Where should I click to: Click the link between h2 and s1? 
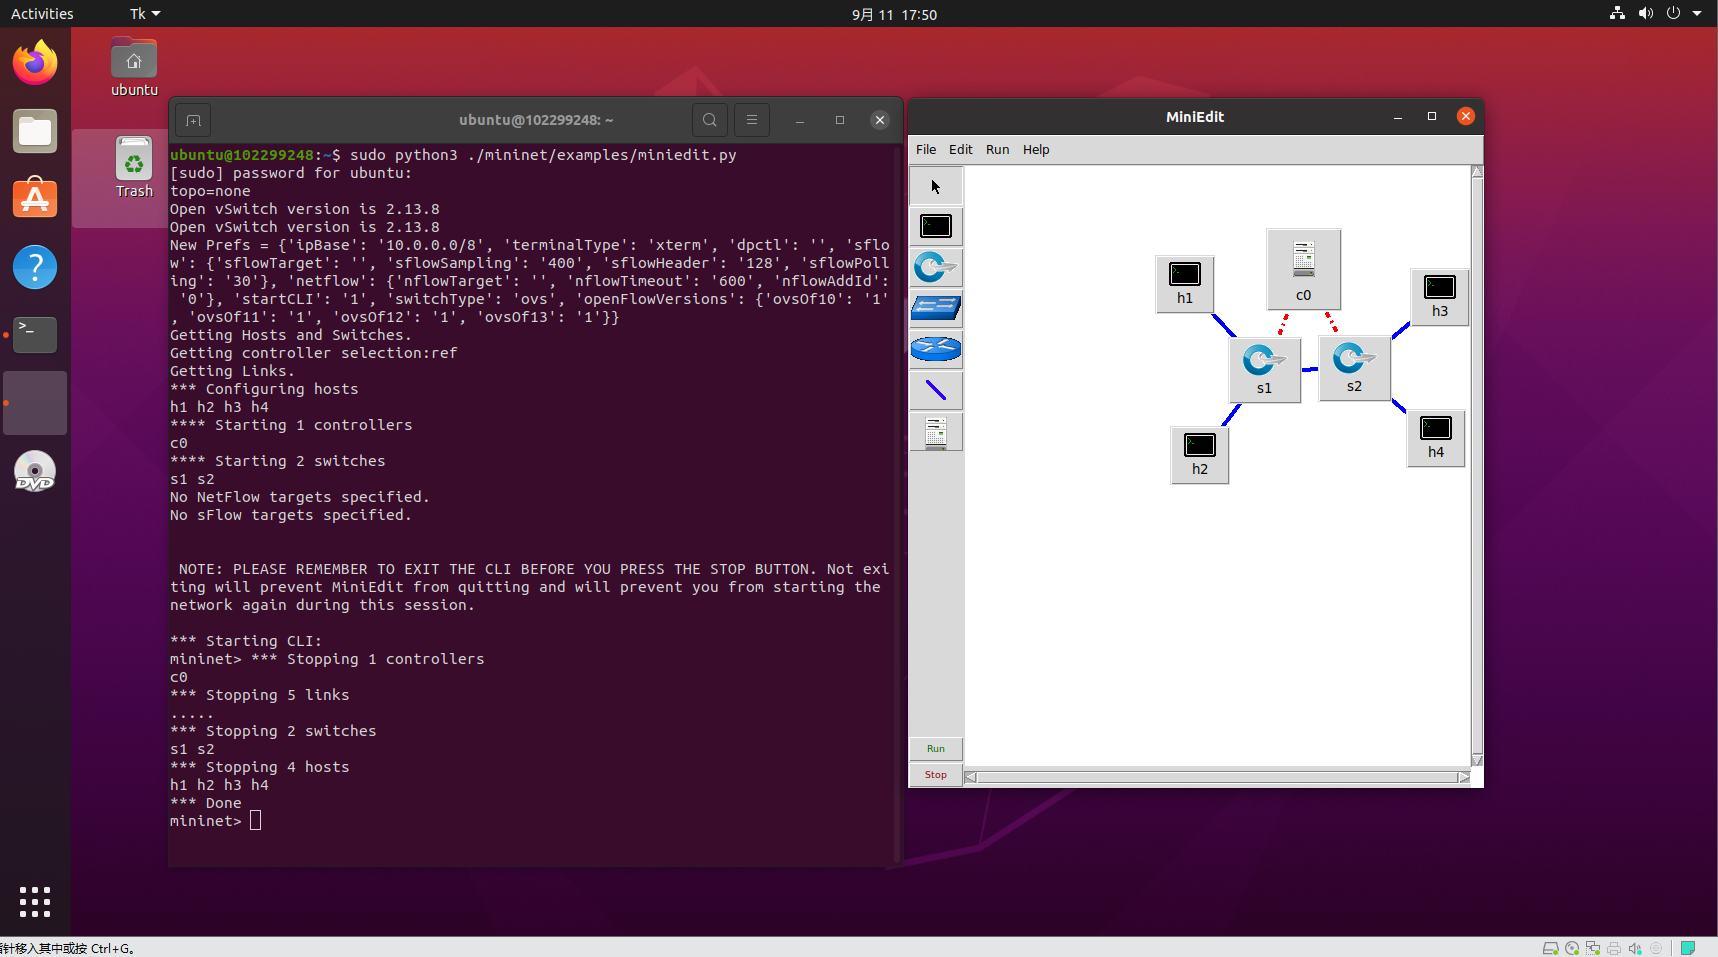(1232, 414)
